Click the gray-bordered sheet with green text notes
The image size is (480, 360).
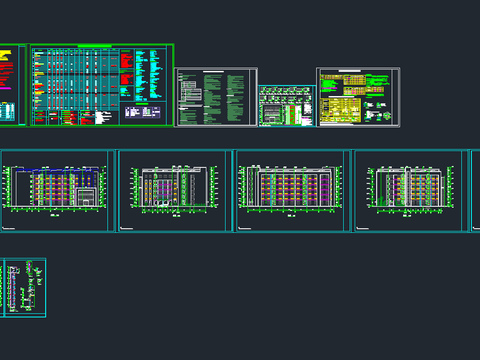[216, 97]
